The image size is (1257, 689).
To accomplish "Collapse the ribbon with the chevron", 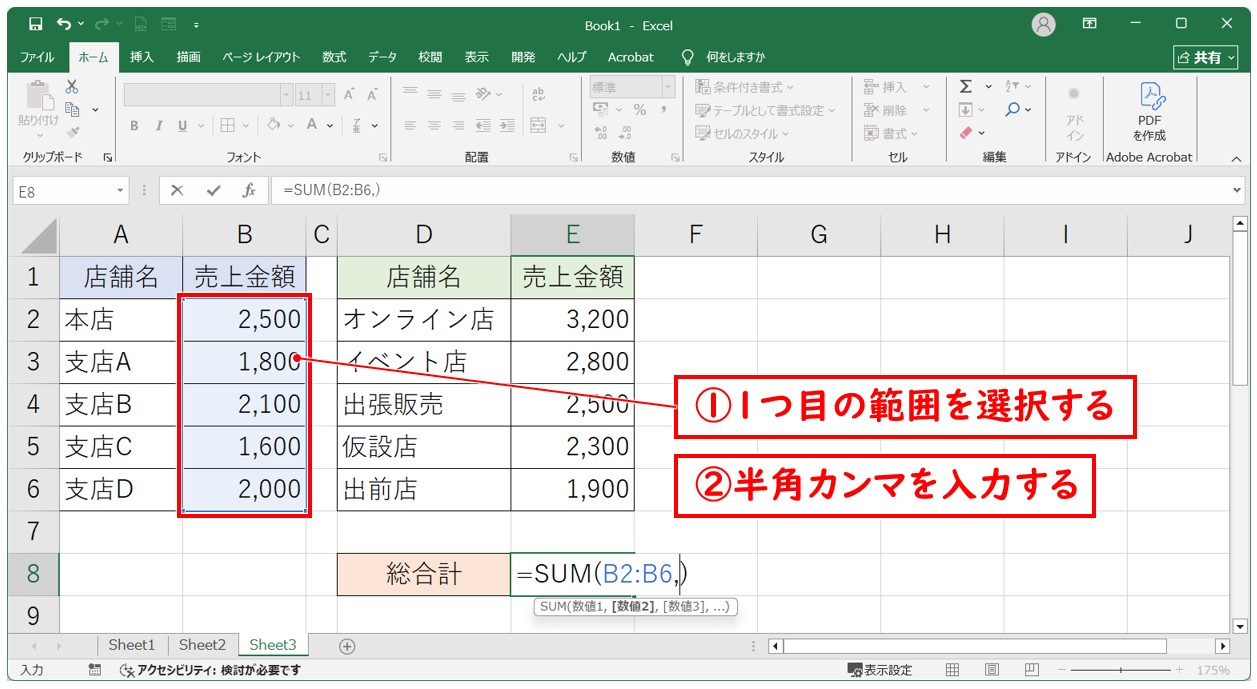I will pos(1236,159).
